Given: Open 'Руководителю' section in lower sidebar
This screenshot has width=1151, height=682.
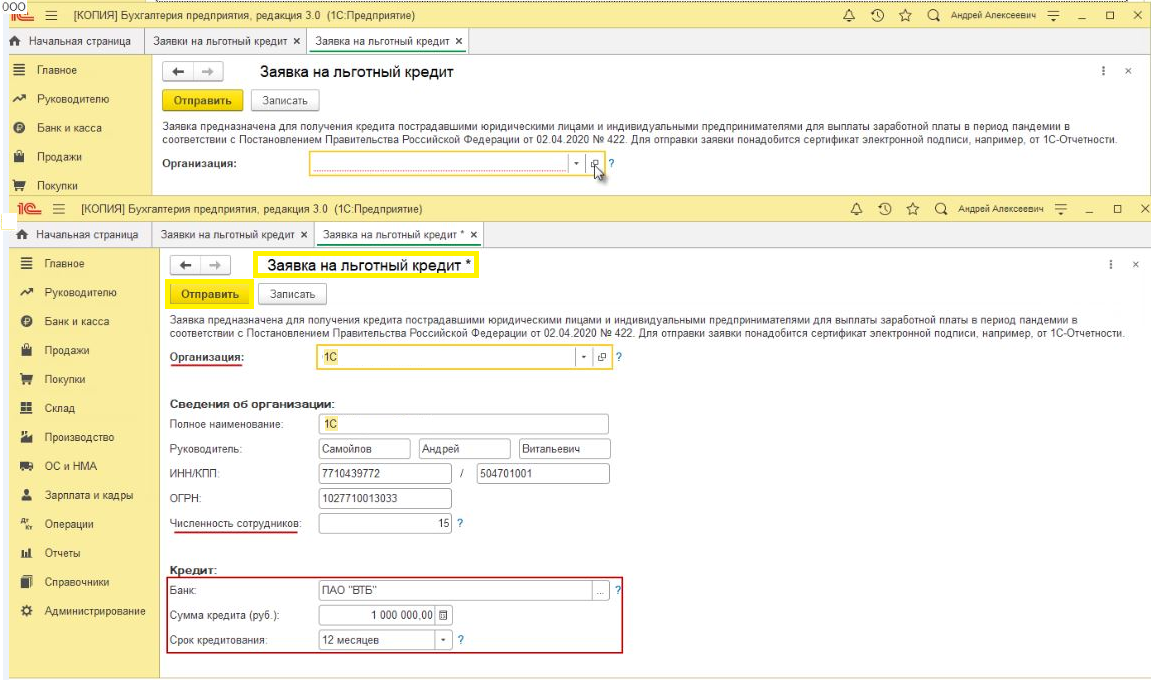Looking at the screenshot, I should coord(80,292).
